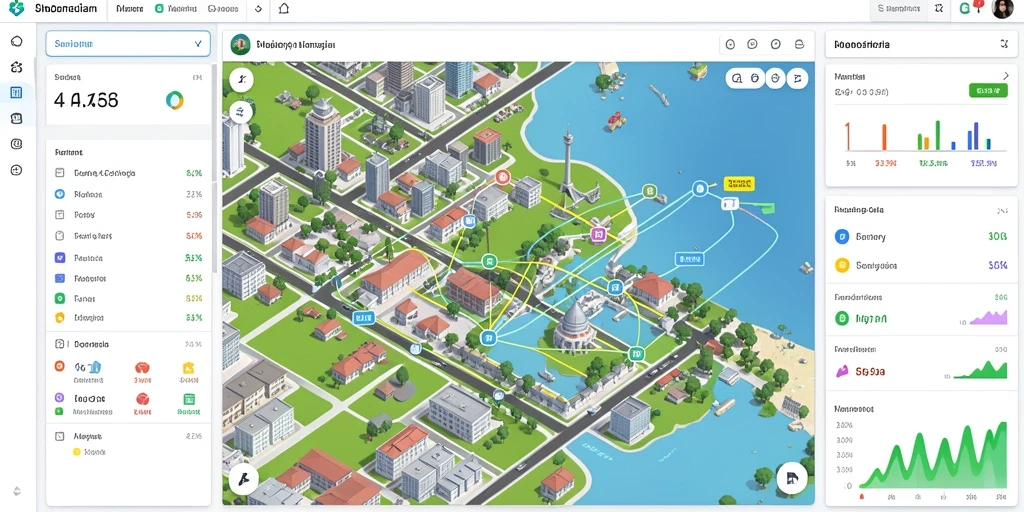Click the green area chart in right panel

tap(932, 456)
